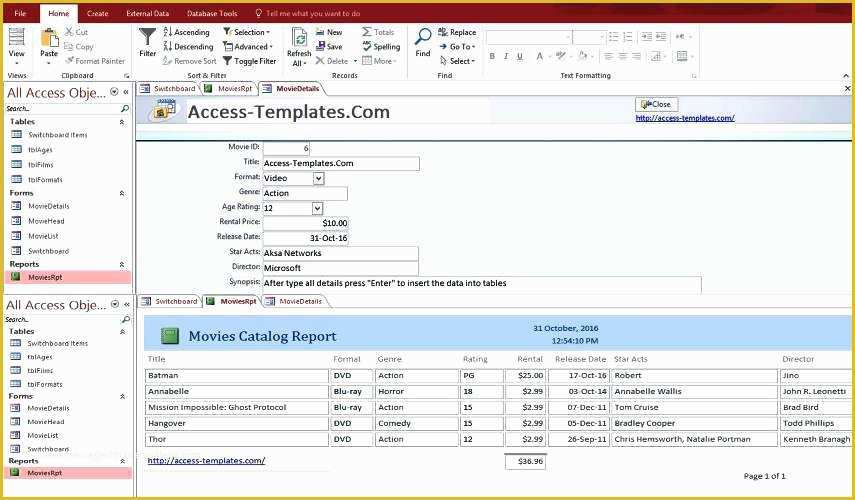Viewport: 855px width, 500px height.
Task: Click Replace in Find group
Action: (x=457, y=32)
